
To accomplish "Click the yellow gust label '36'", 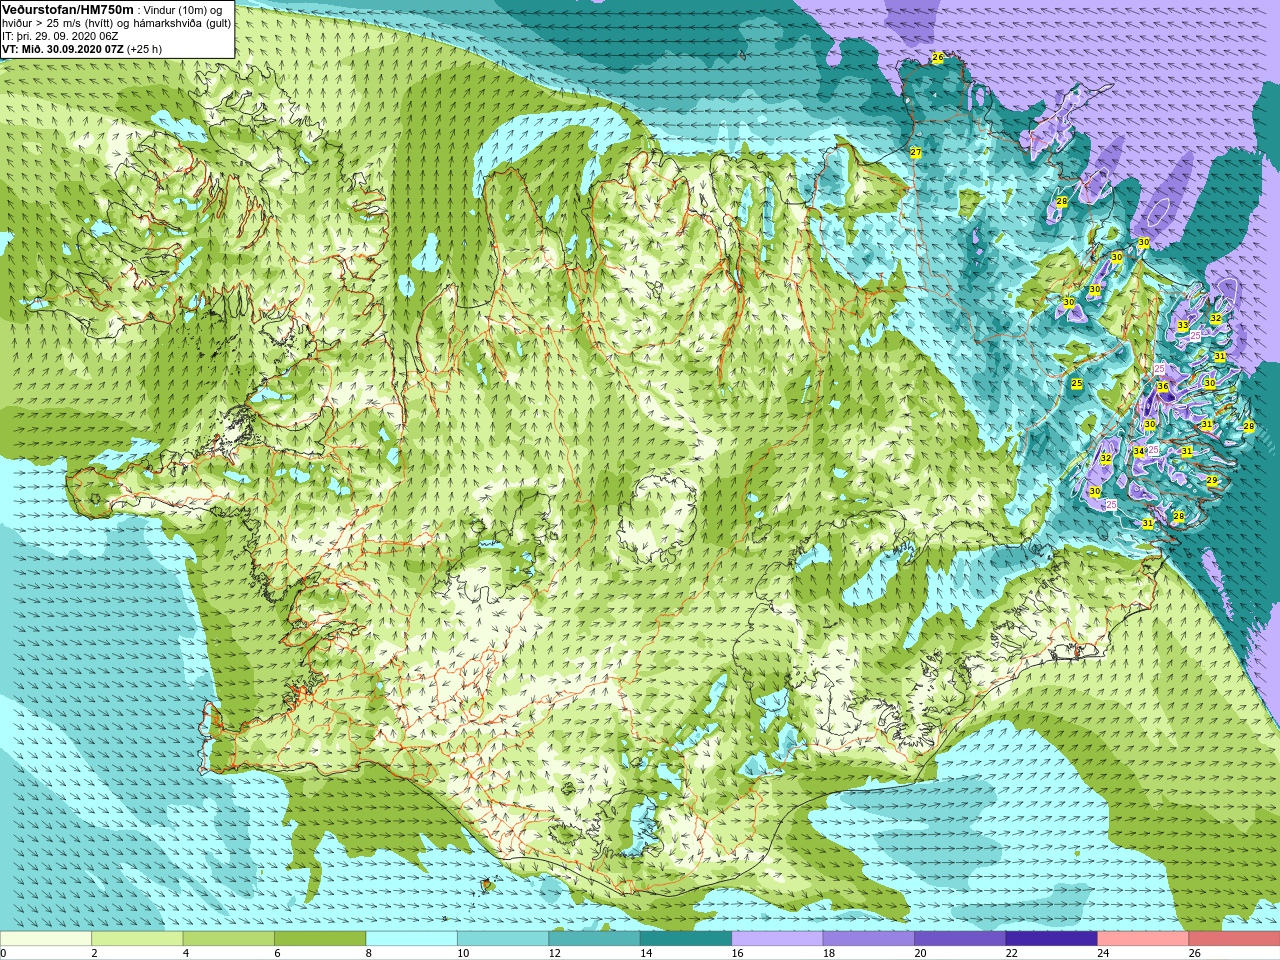I will [x=1162, y=387].
